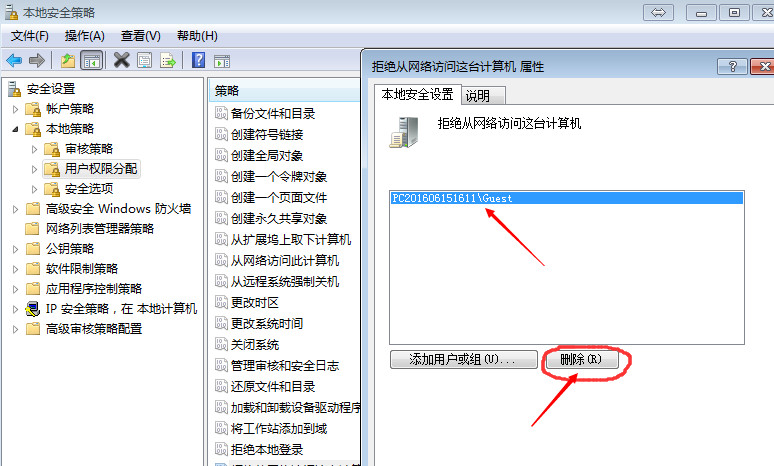Click the forward arrow toolbar icon
Viewport: 774px width, 466px height.
pos(37,61)
